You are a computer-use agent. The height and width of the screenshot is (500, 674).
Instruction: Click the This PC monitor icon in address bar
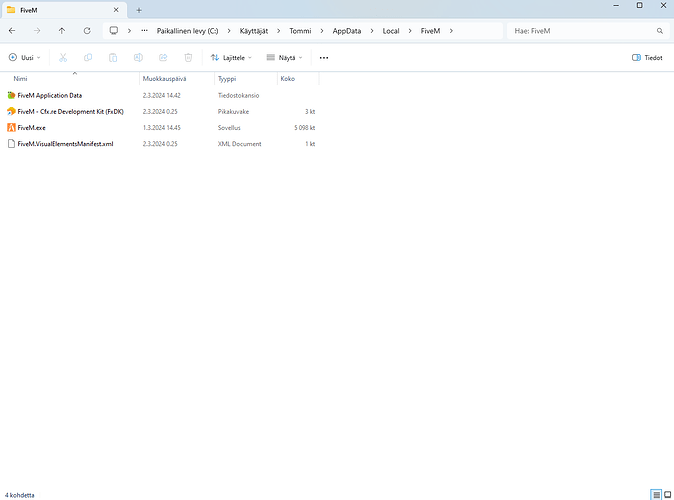(113, 31)
